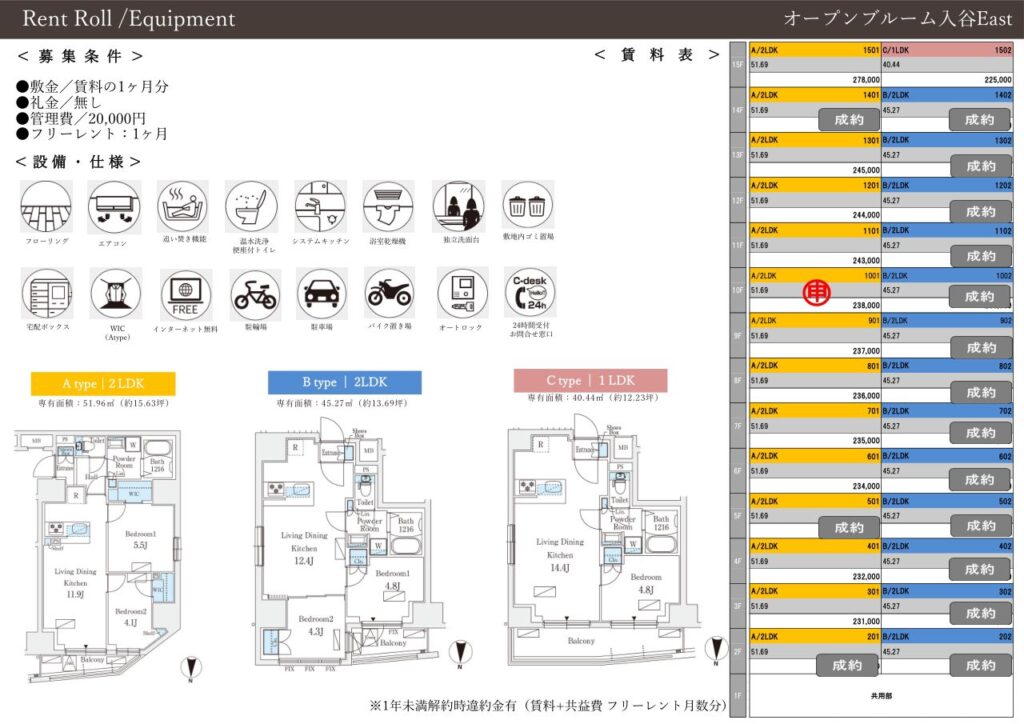Viewport: 1024px width, 724px height.
Task: Click the auto-lock (オートロック) intercom icon
Action: coord(462,293)
